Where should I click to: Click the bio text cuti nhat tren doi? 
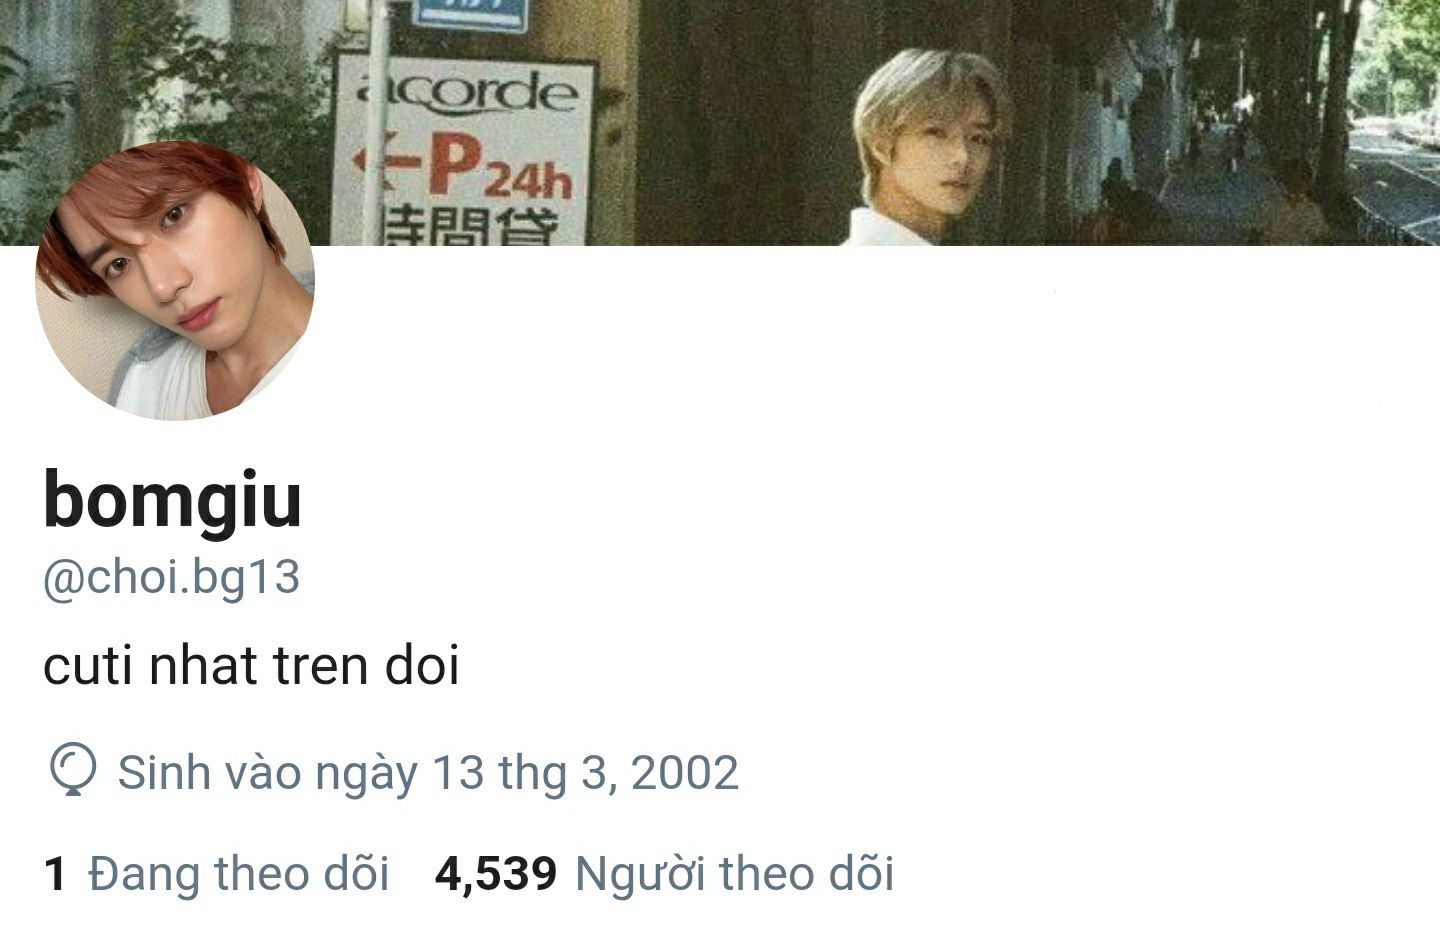pyautogui.click(x=251, y=666)
